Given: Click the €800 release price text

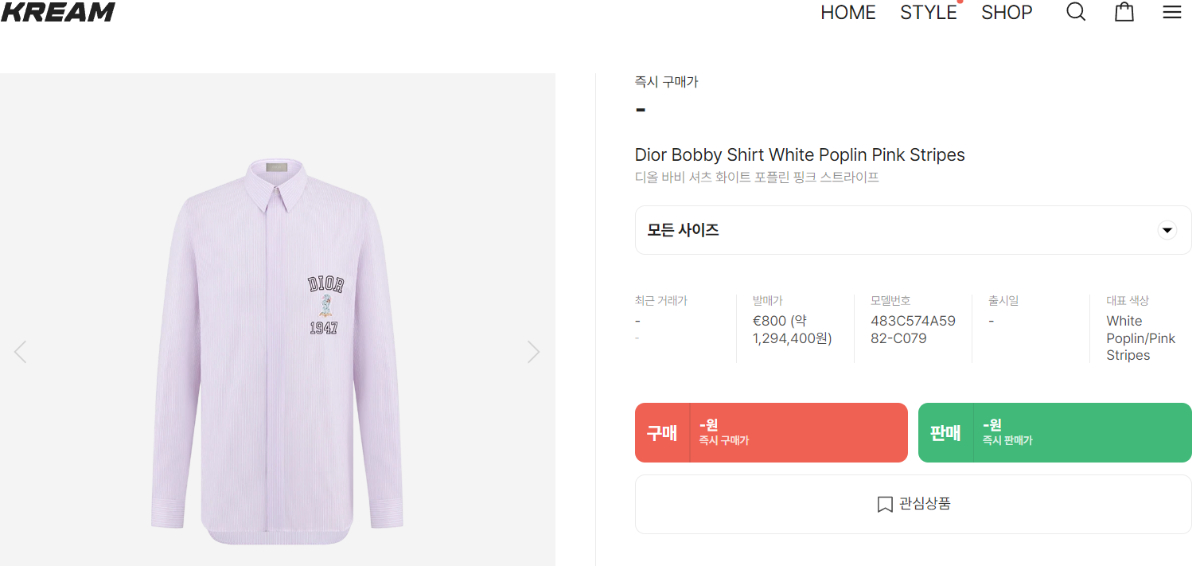Looking at the screenshot, I should 792,329.
